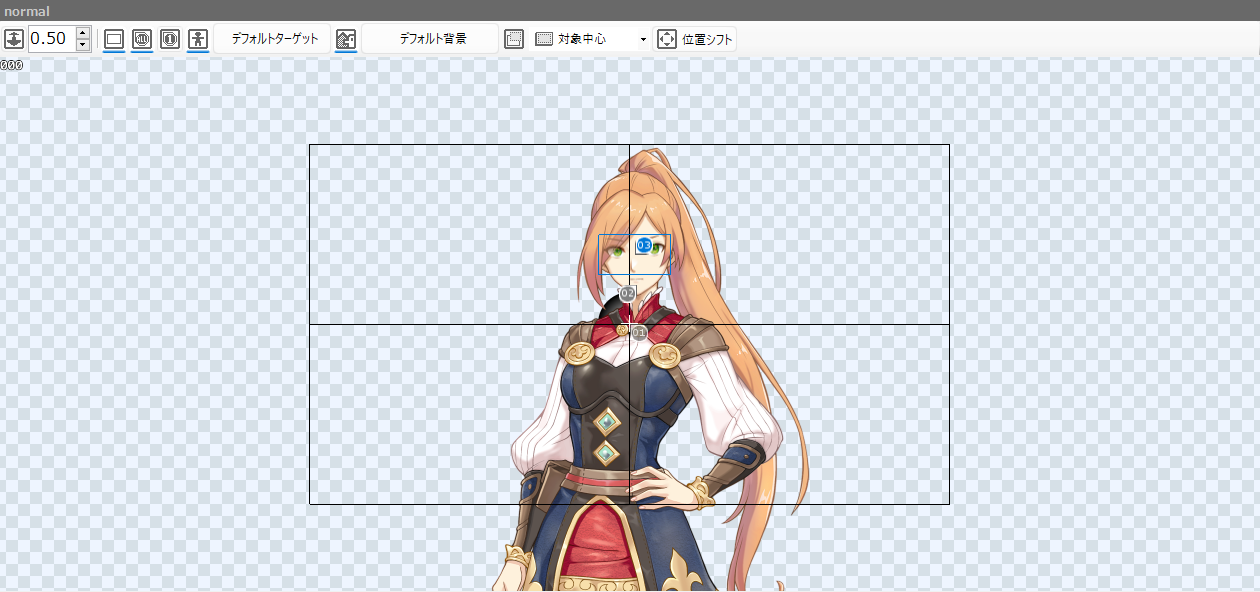The width and height of the screenshot is (1260, 592).
Task: Toggle the single-marker numbered display icon
Action: (170, 40)
